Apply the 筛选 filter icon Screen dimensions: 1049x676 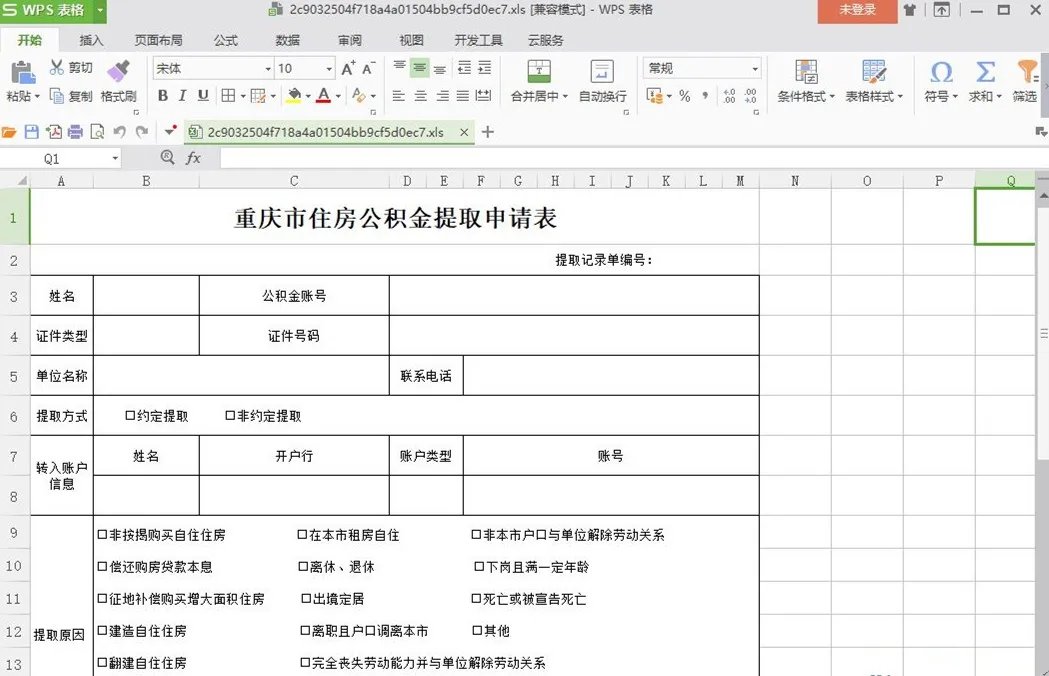coord(1026,80)
